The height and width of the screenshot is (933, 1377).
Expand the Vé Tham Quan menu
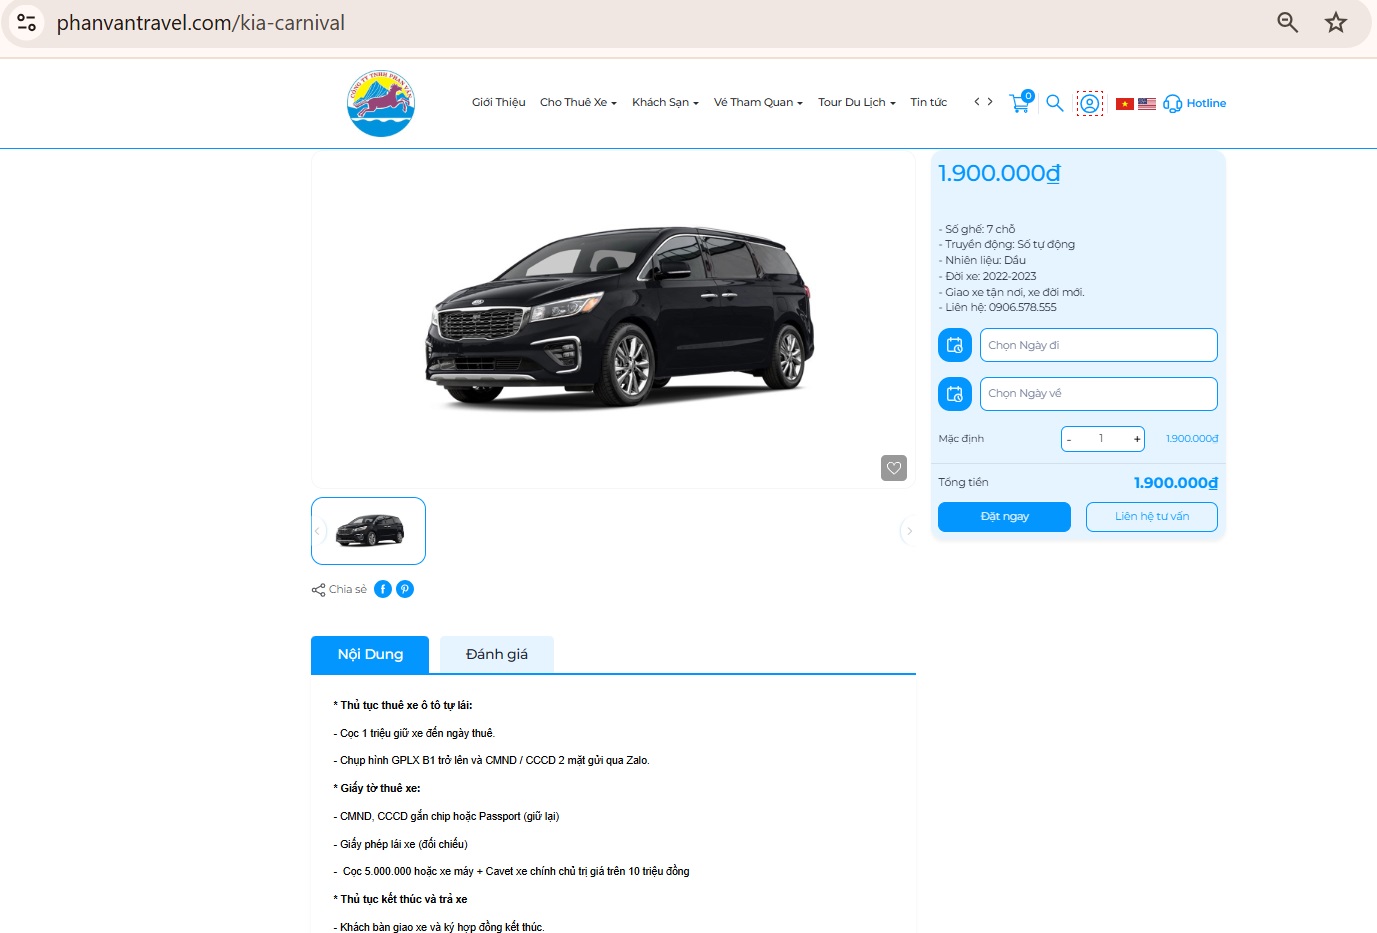coord(757,102)
